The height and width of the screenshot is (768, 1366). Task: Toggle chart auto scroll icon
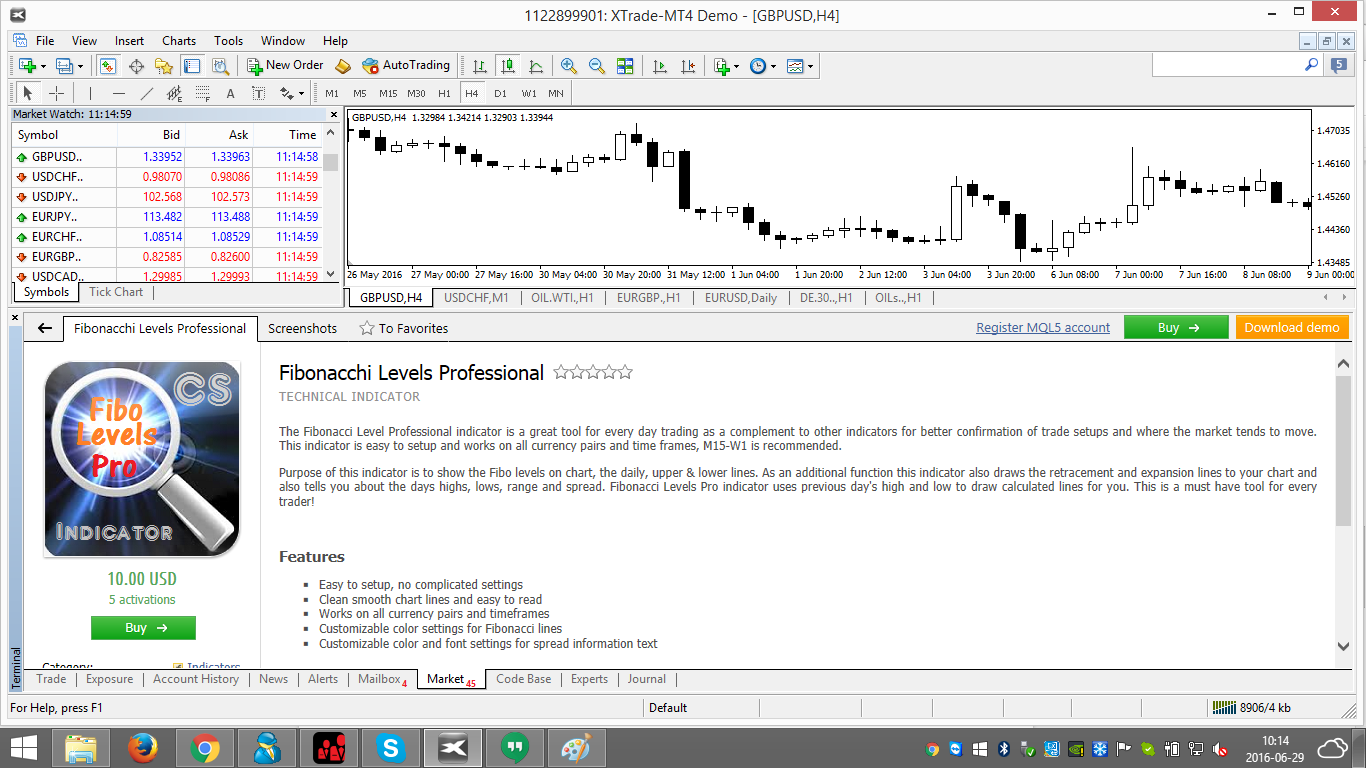(x=660, y=66)
